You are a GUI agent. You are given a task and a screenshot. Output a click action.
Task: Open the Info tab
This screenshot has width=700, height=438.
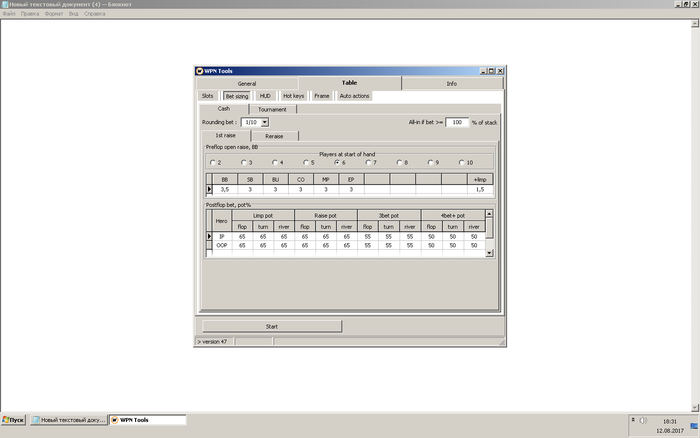tap(451, 84)
